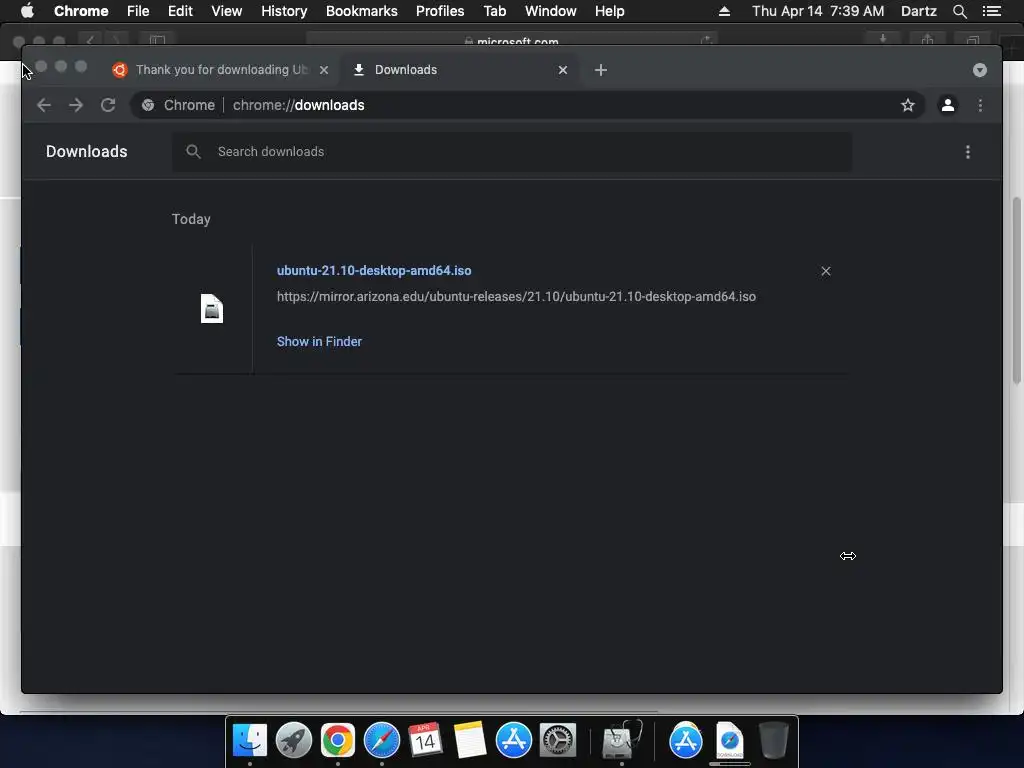
Task: Open Notification Center list icon
Action: [x=992, y=11]
